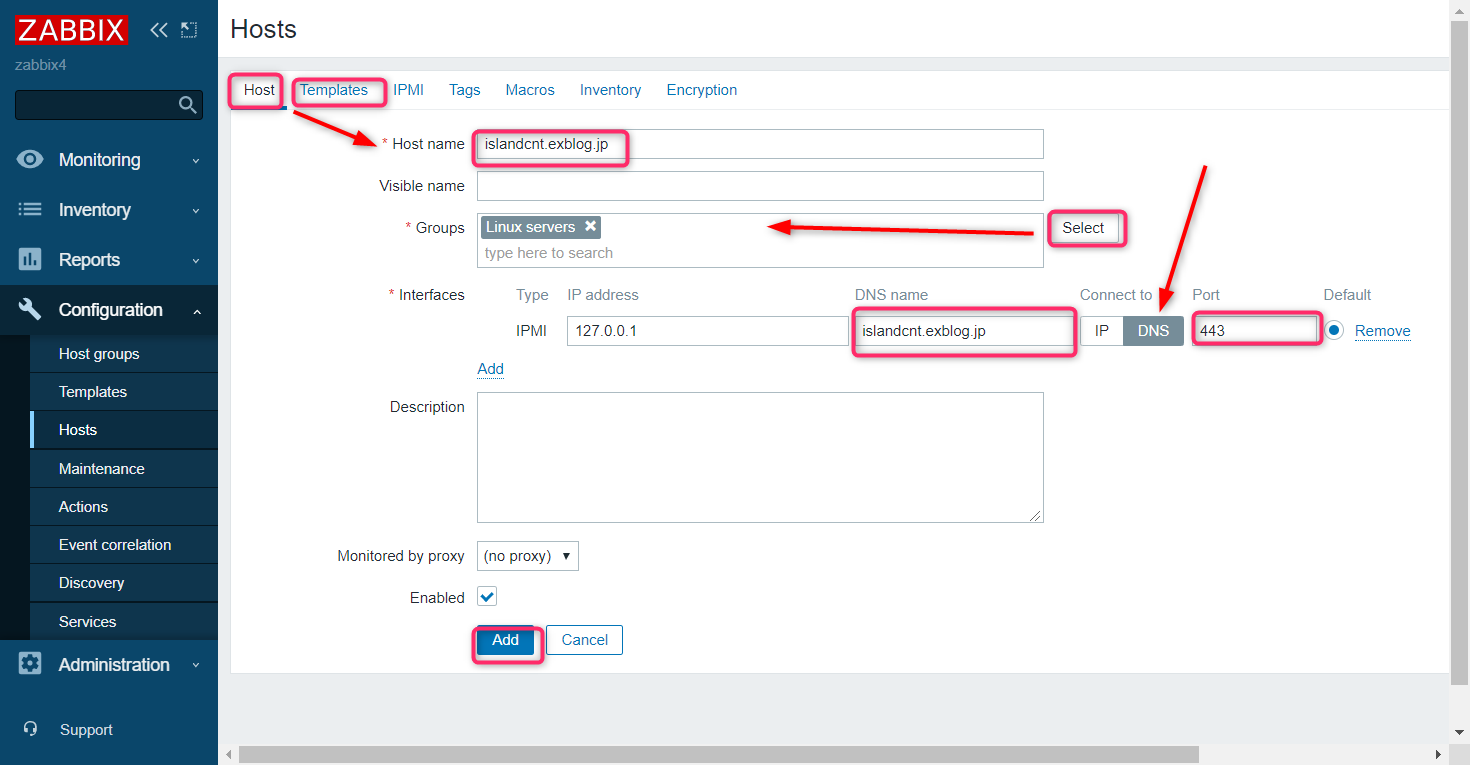The height and width of the screenshot is (765, 1470).
Task: Focus the IP address field
Action: (x=708, y=331)
